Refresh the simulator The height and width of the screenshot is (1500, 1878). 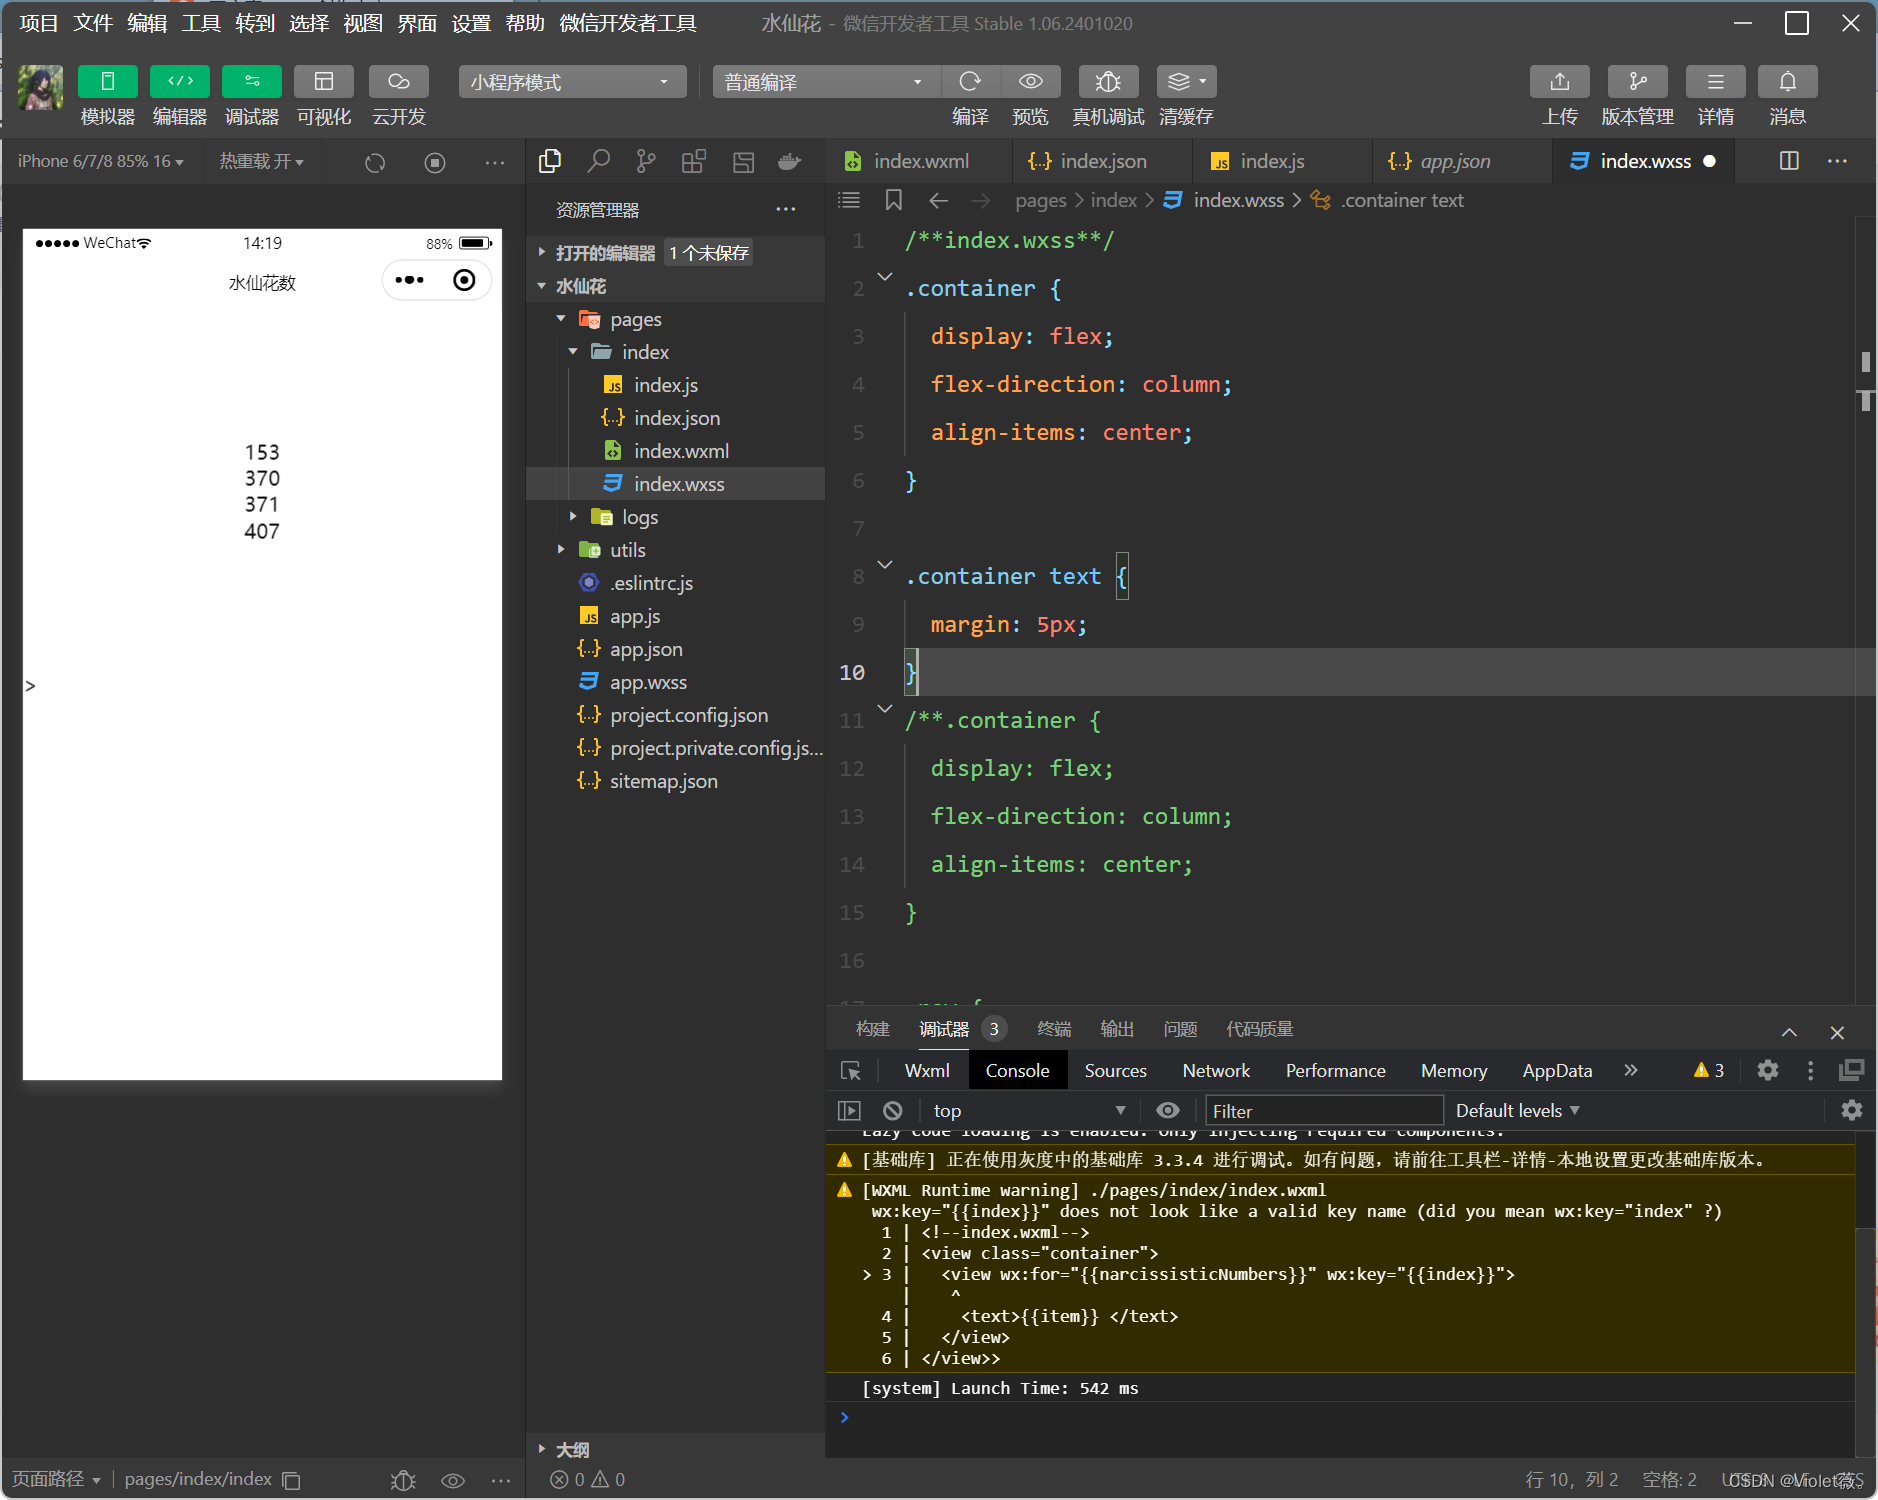pos(375,162)
